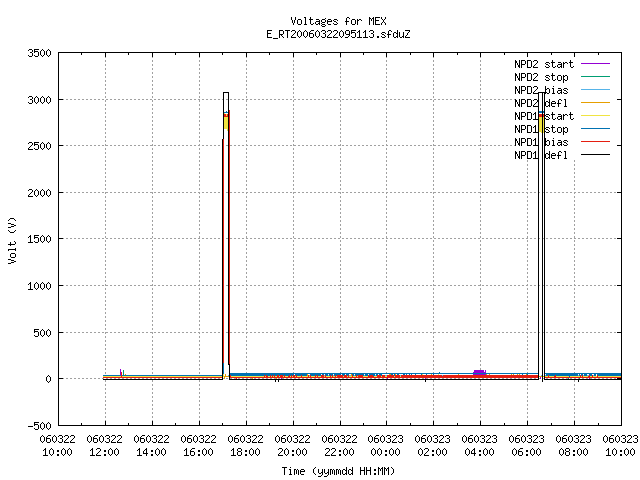Click the 060322 22:00 x-axis label
Viewport: 640px width, 480px height.
coord(339,446)
